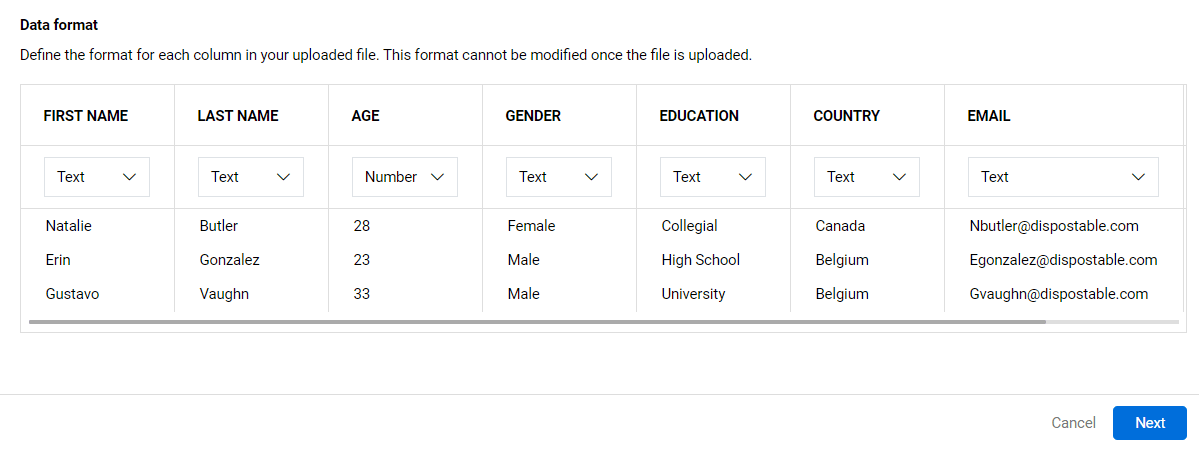Select the cell reading Erin
This screenshot has width=1199, height=452.
pos(58,260)
